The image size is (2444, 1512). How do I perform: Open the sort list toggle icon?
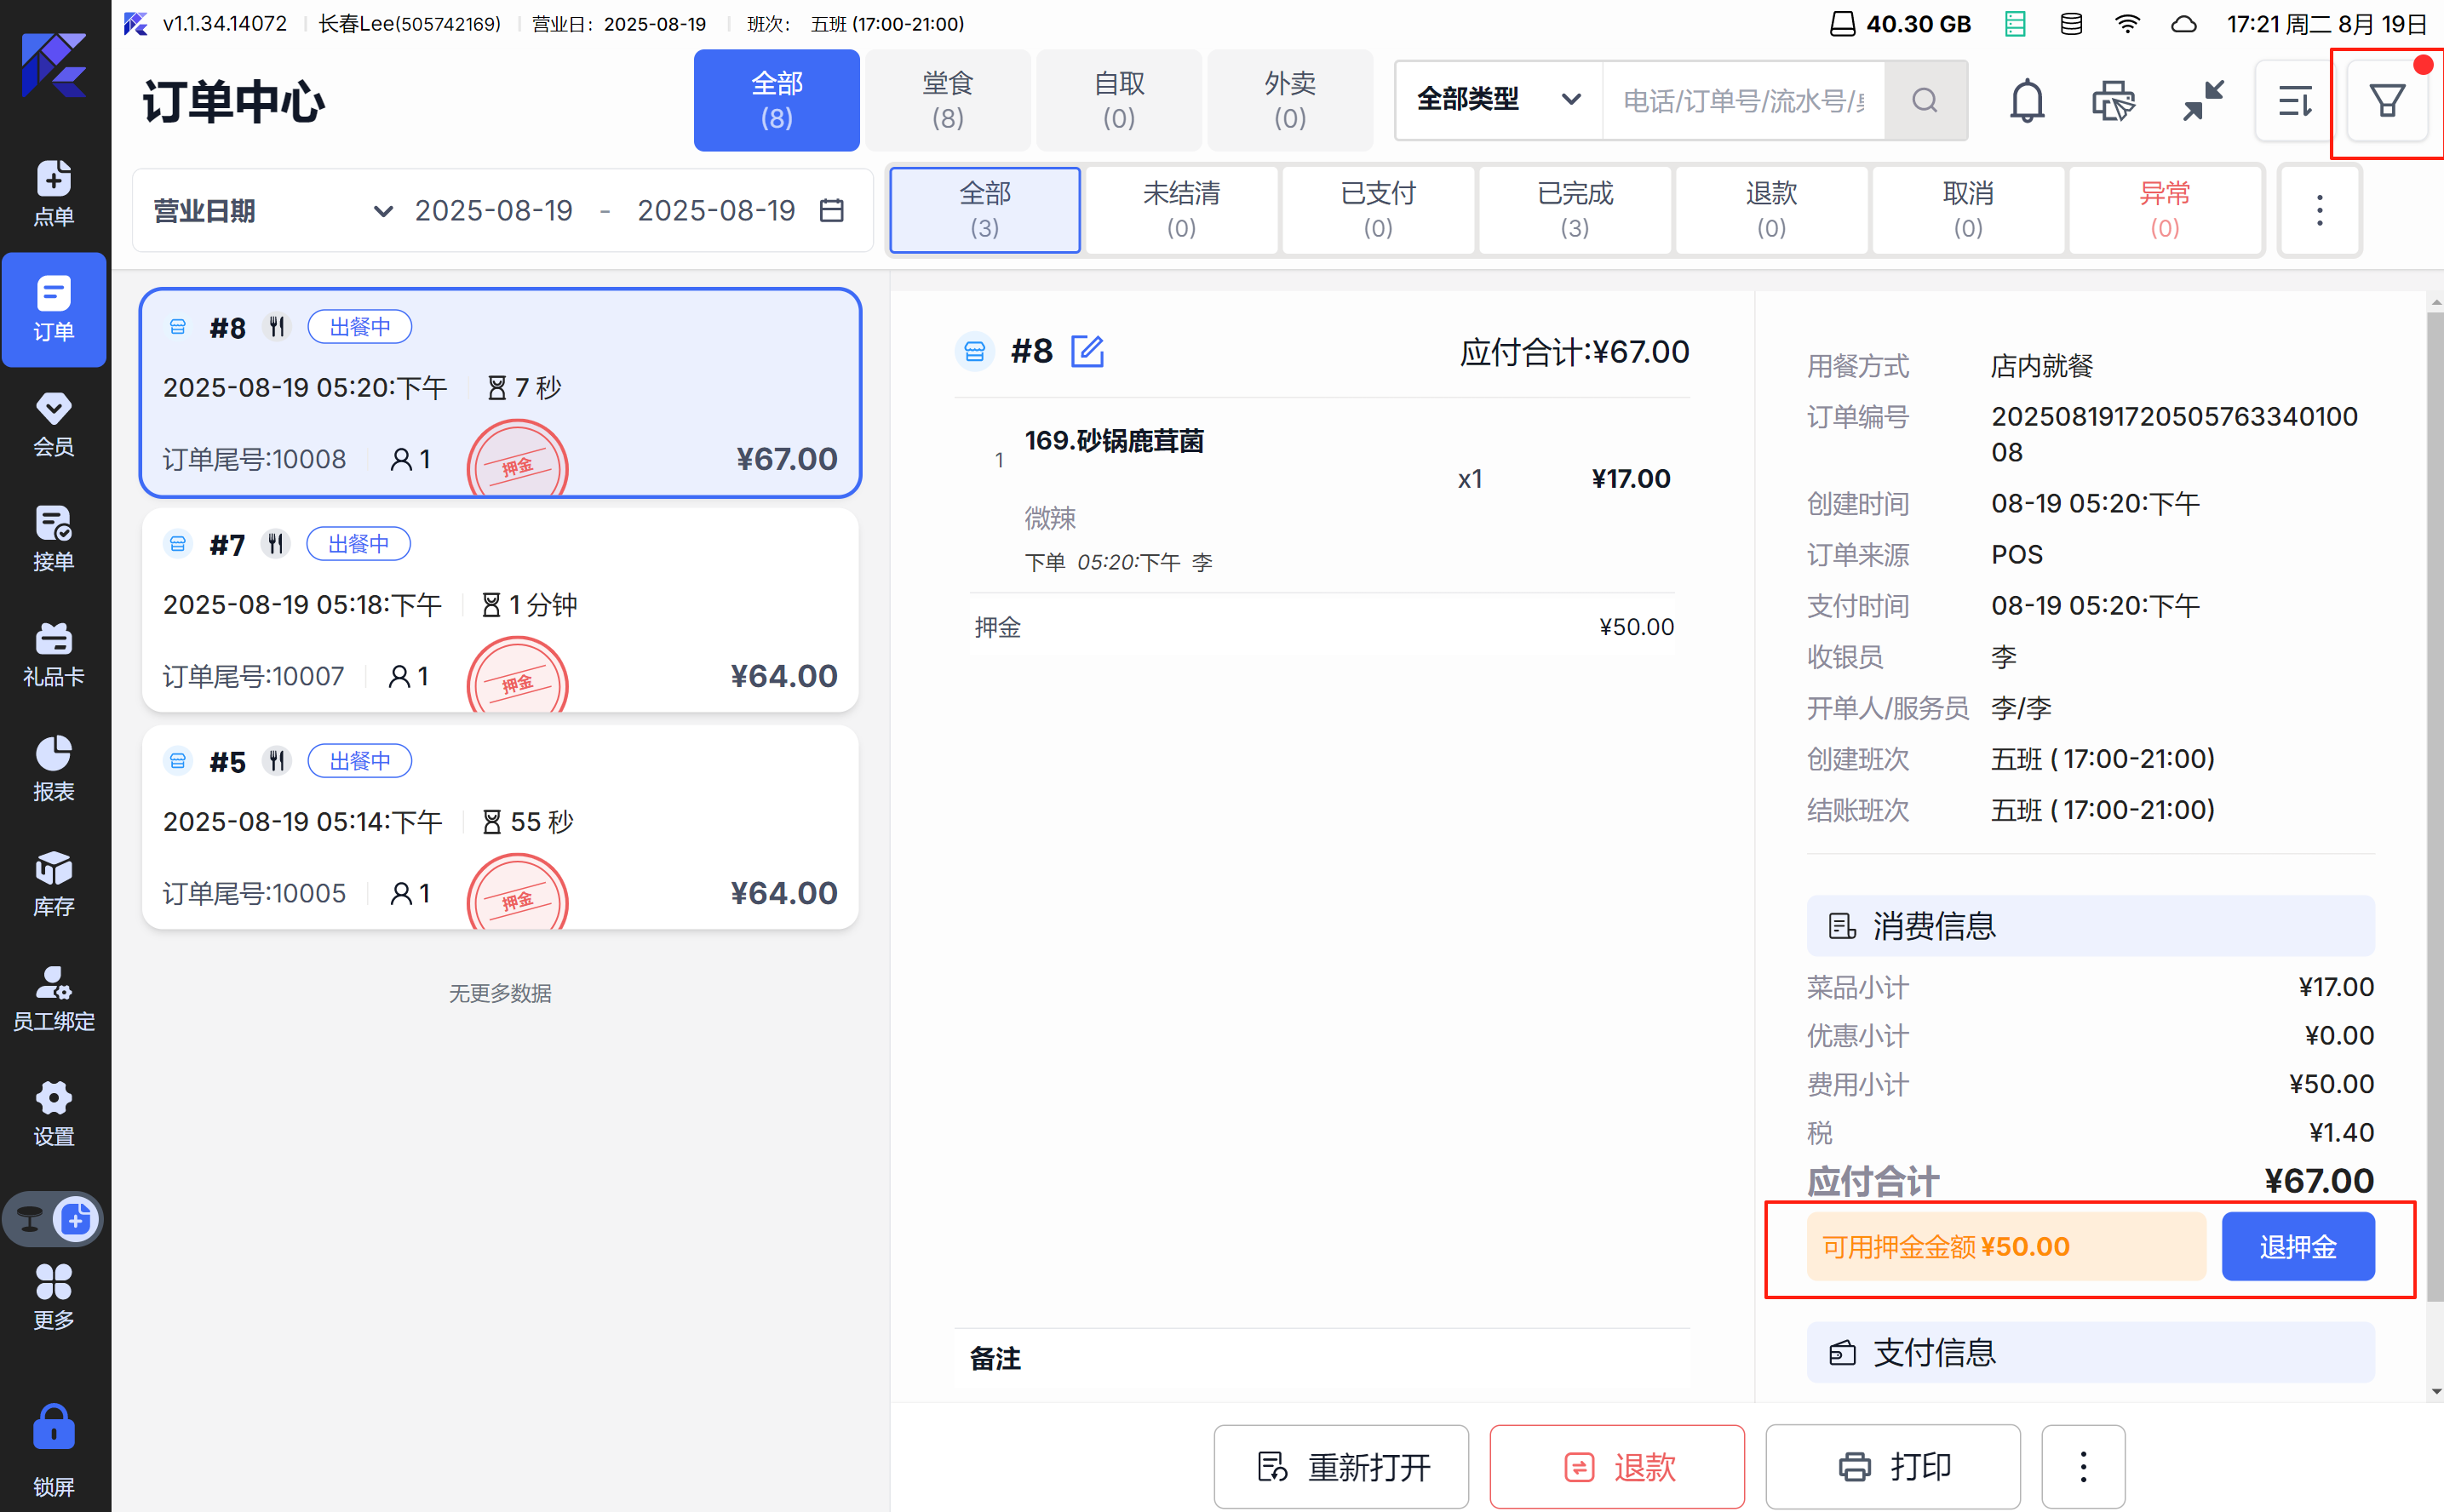tap(2295, 101)
